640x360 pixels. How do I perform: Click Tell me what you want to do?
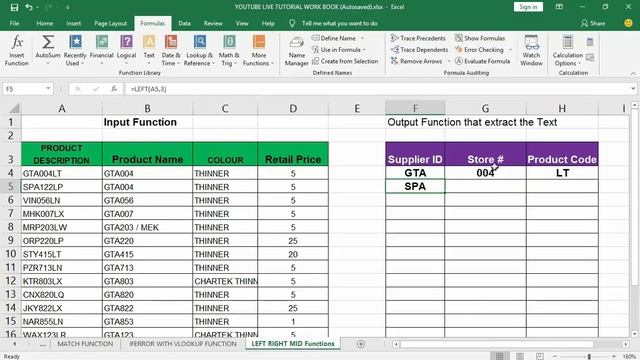(x=339, y=23)
